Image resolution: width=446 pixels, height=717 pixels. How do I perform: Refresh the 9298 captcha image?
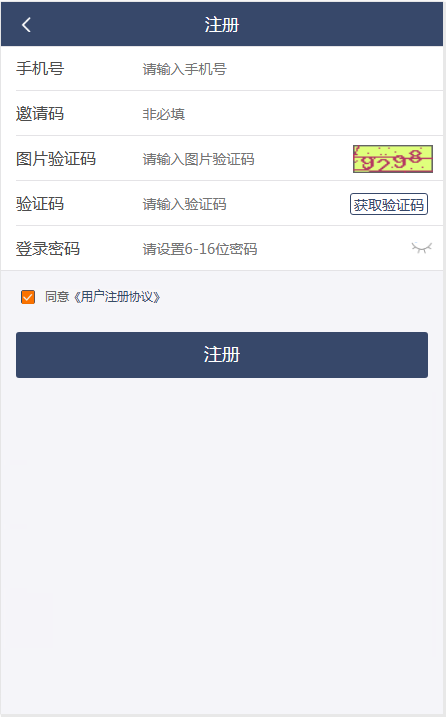pos(392,159)
